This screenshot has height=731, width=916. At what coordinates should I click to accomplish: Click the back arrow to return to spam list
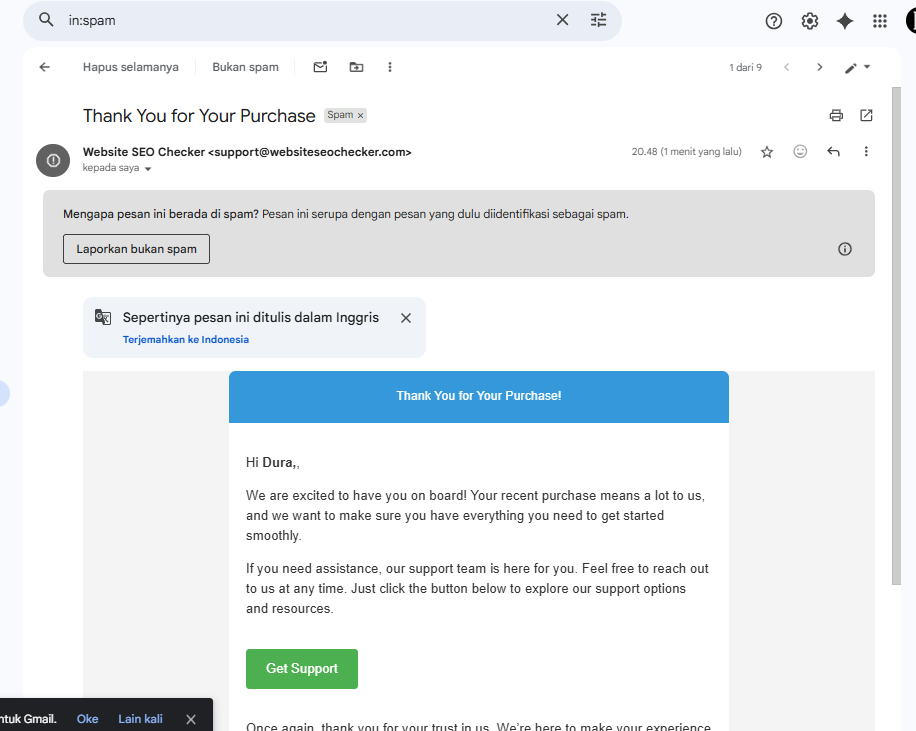[x=44, y=67]
